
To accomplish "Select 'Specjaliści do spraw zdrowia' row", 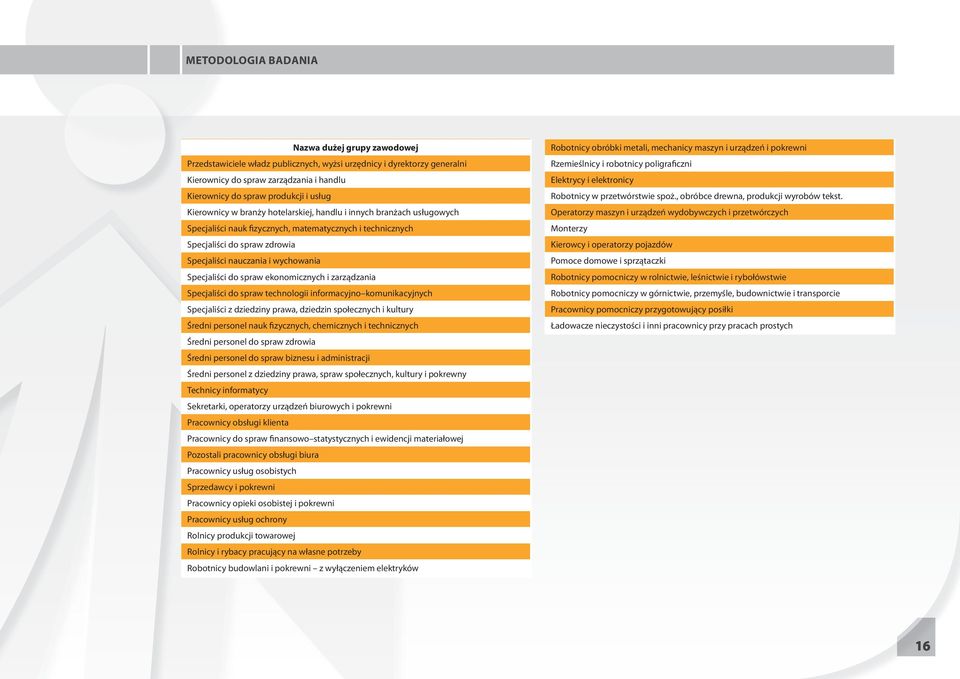I will pos(355,244).
